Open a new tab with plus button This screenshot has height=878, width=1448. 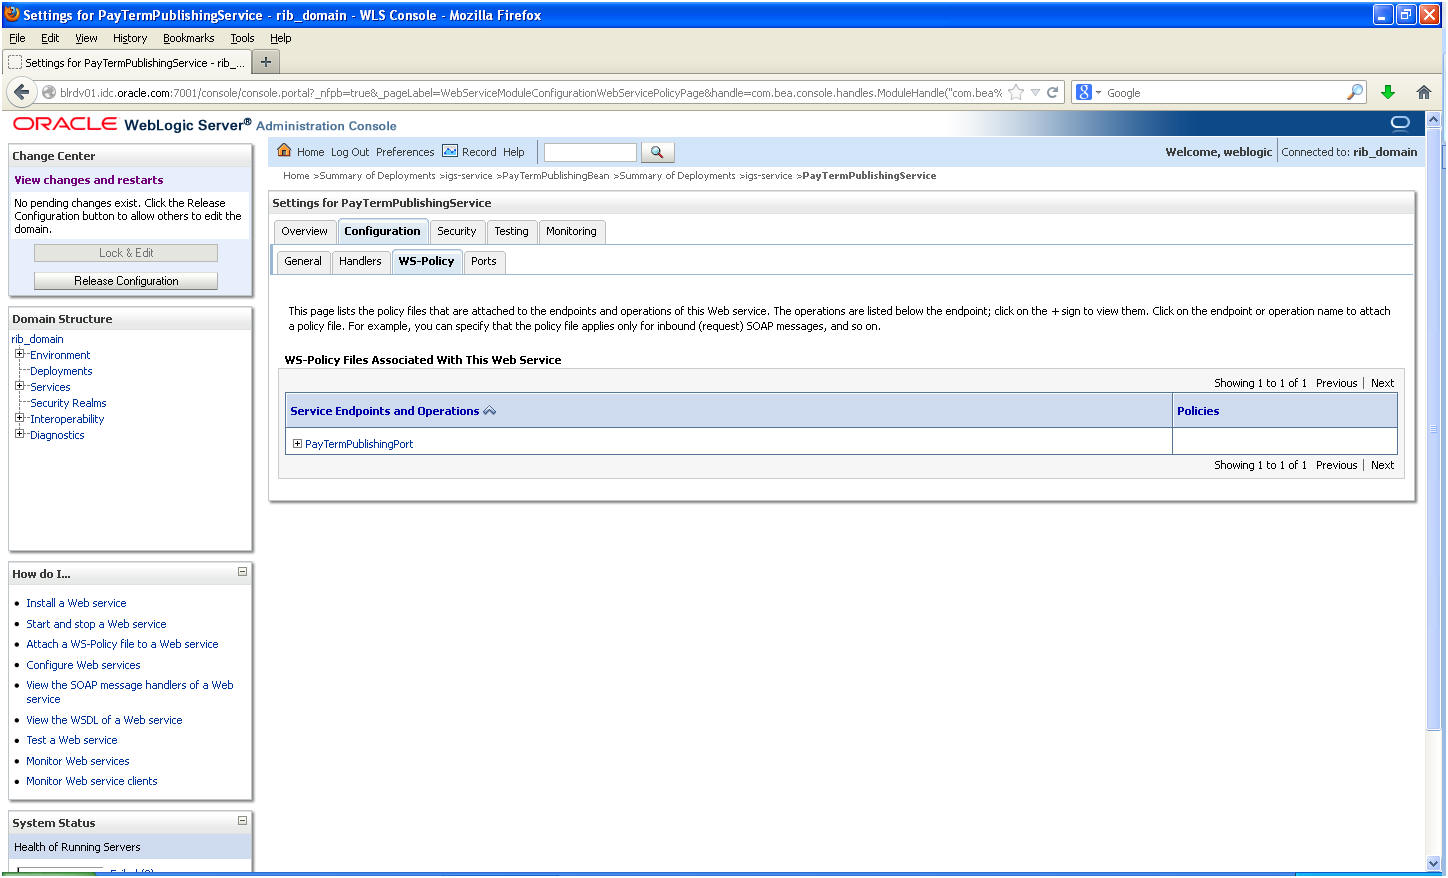(x=266, y=62)
